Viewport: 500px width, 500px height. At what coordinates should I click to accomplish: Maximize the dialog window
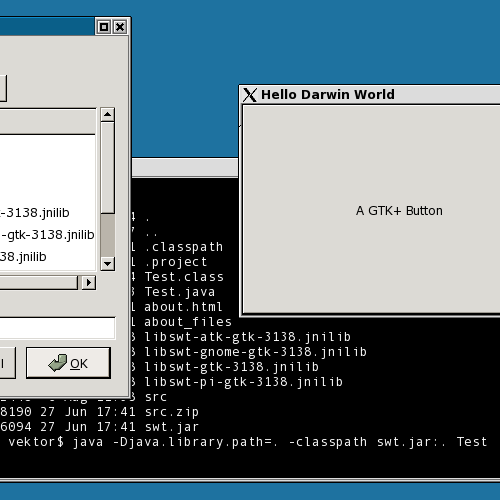[x=104, y=27]
